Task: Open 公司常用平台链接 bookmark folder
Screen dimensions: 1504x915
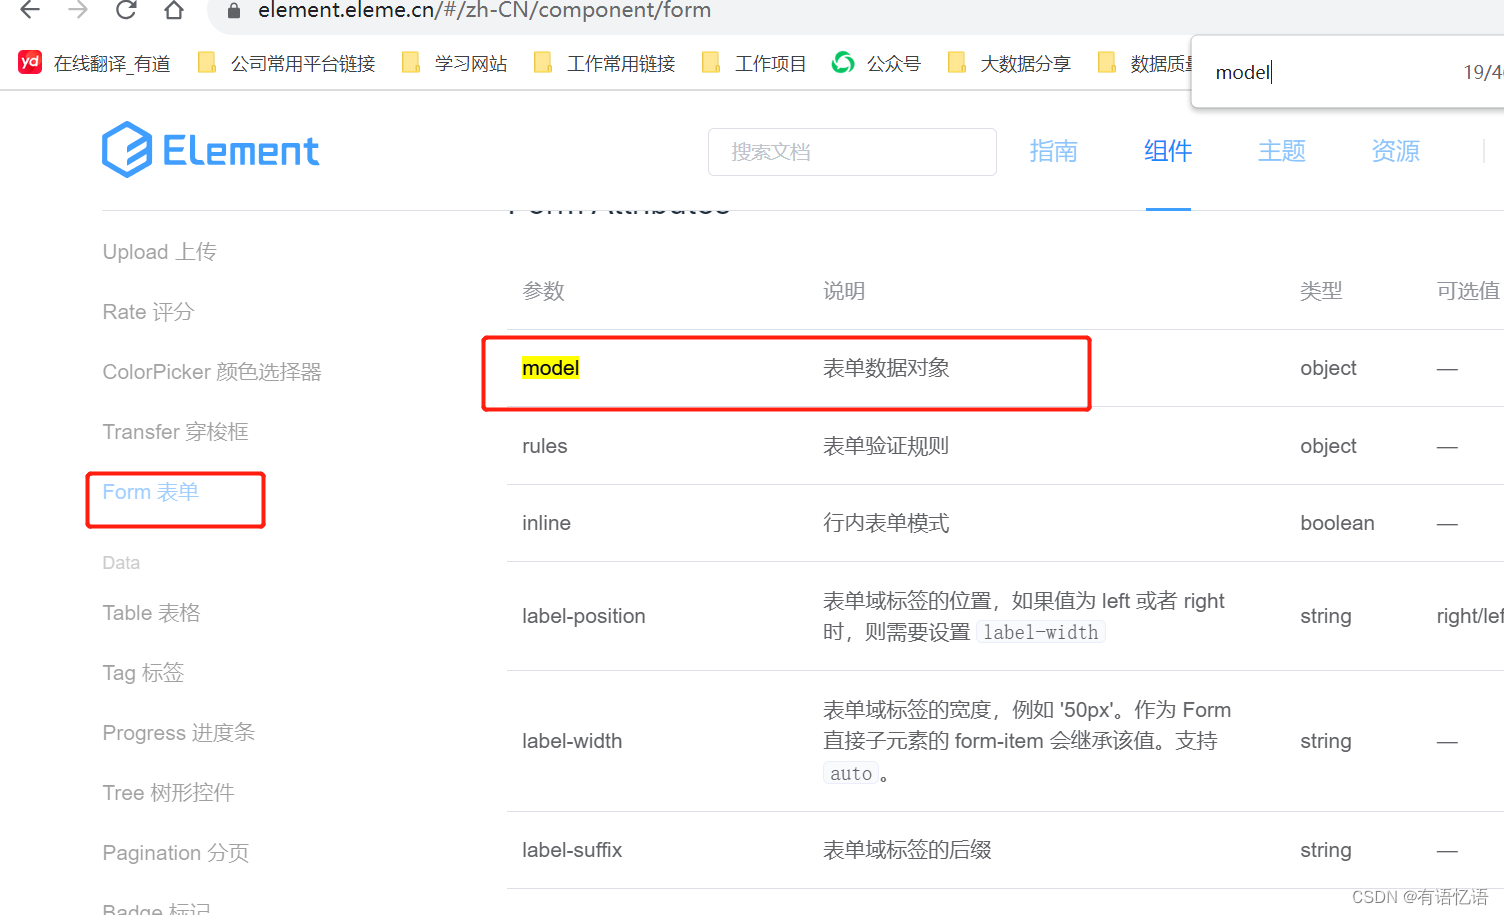Action: (x=286, y=63)
